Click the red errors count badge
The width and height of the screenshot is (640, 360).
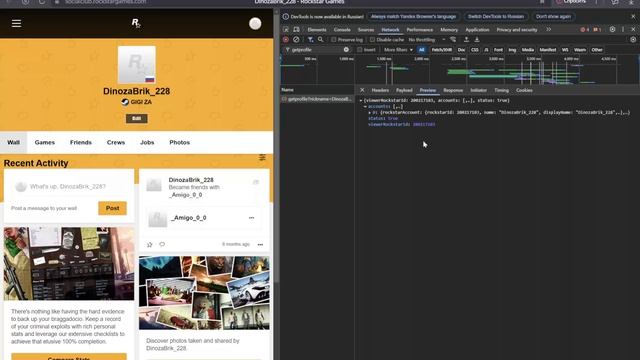585,30
